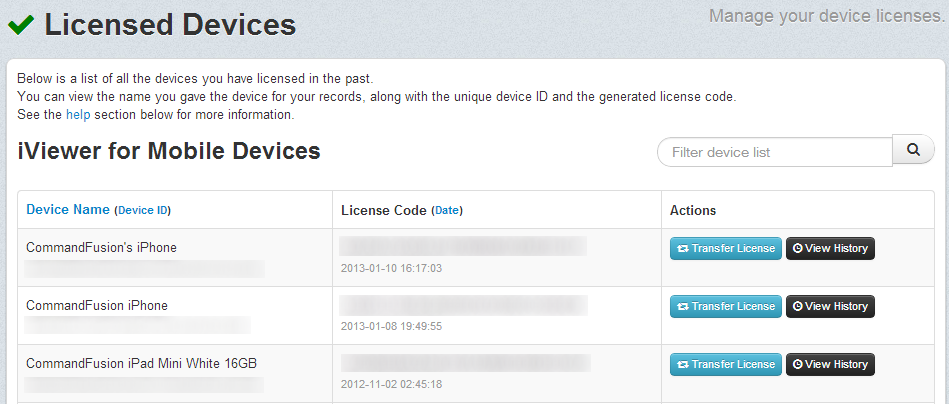Screen dimensions: 949x404
Task: Click the 2012-11-02 02:45:18 license date
Action: (x=391, y=385)
